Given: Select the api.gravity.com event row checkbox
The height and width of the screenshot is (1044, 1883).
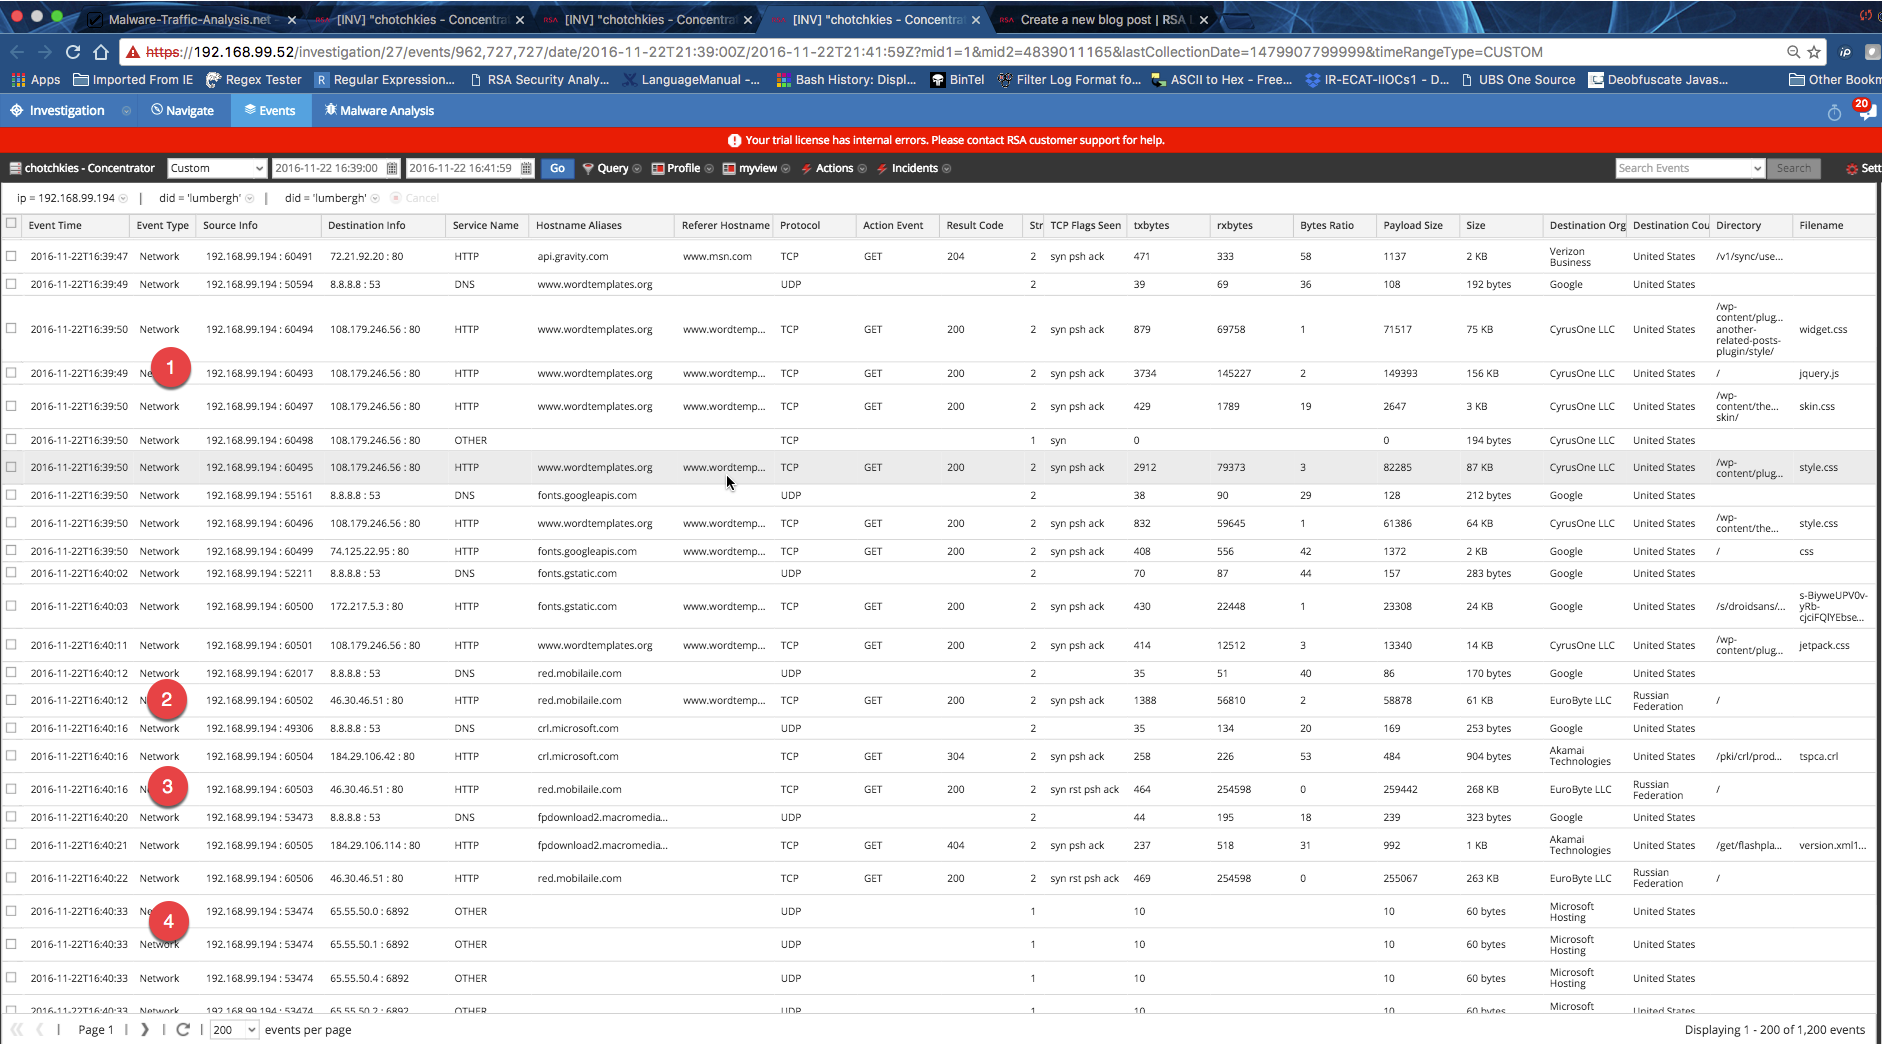Looking at the screenshot, I should pyautogui.click(x=12, y=256).
